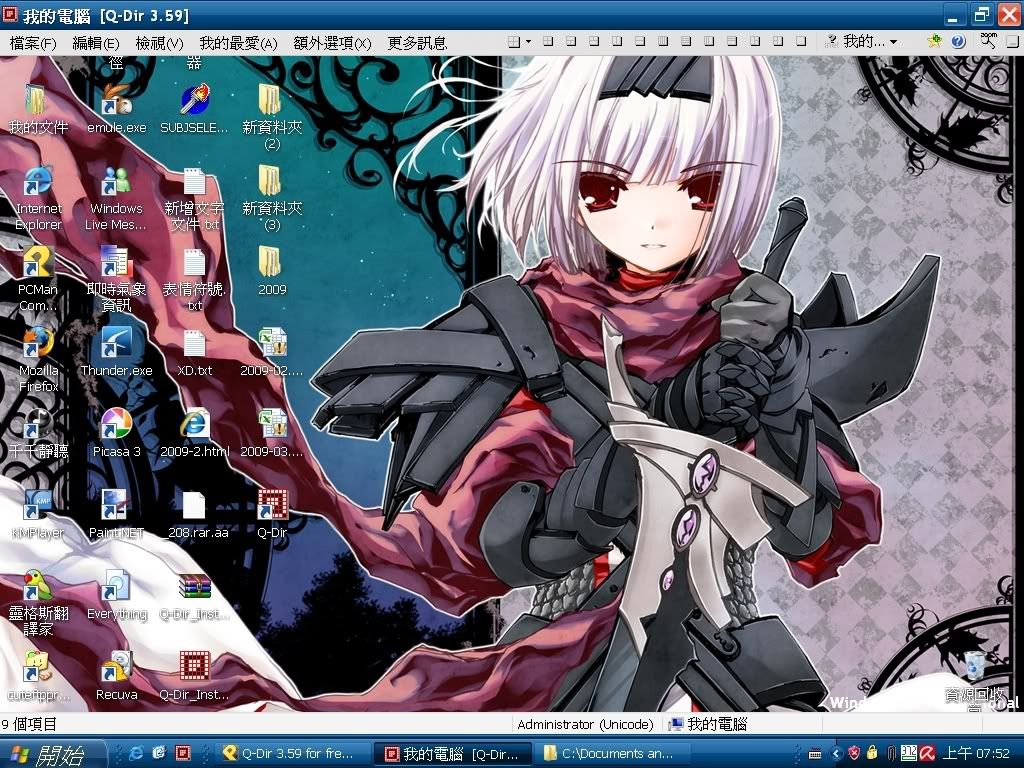Open the 檔案(F) menu
This screenshot has height=768, width=1024.
click(33, 43)
